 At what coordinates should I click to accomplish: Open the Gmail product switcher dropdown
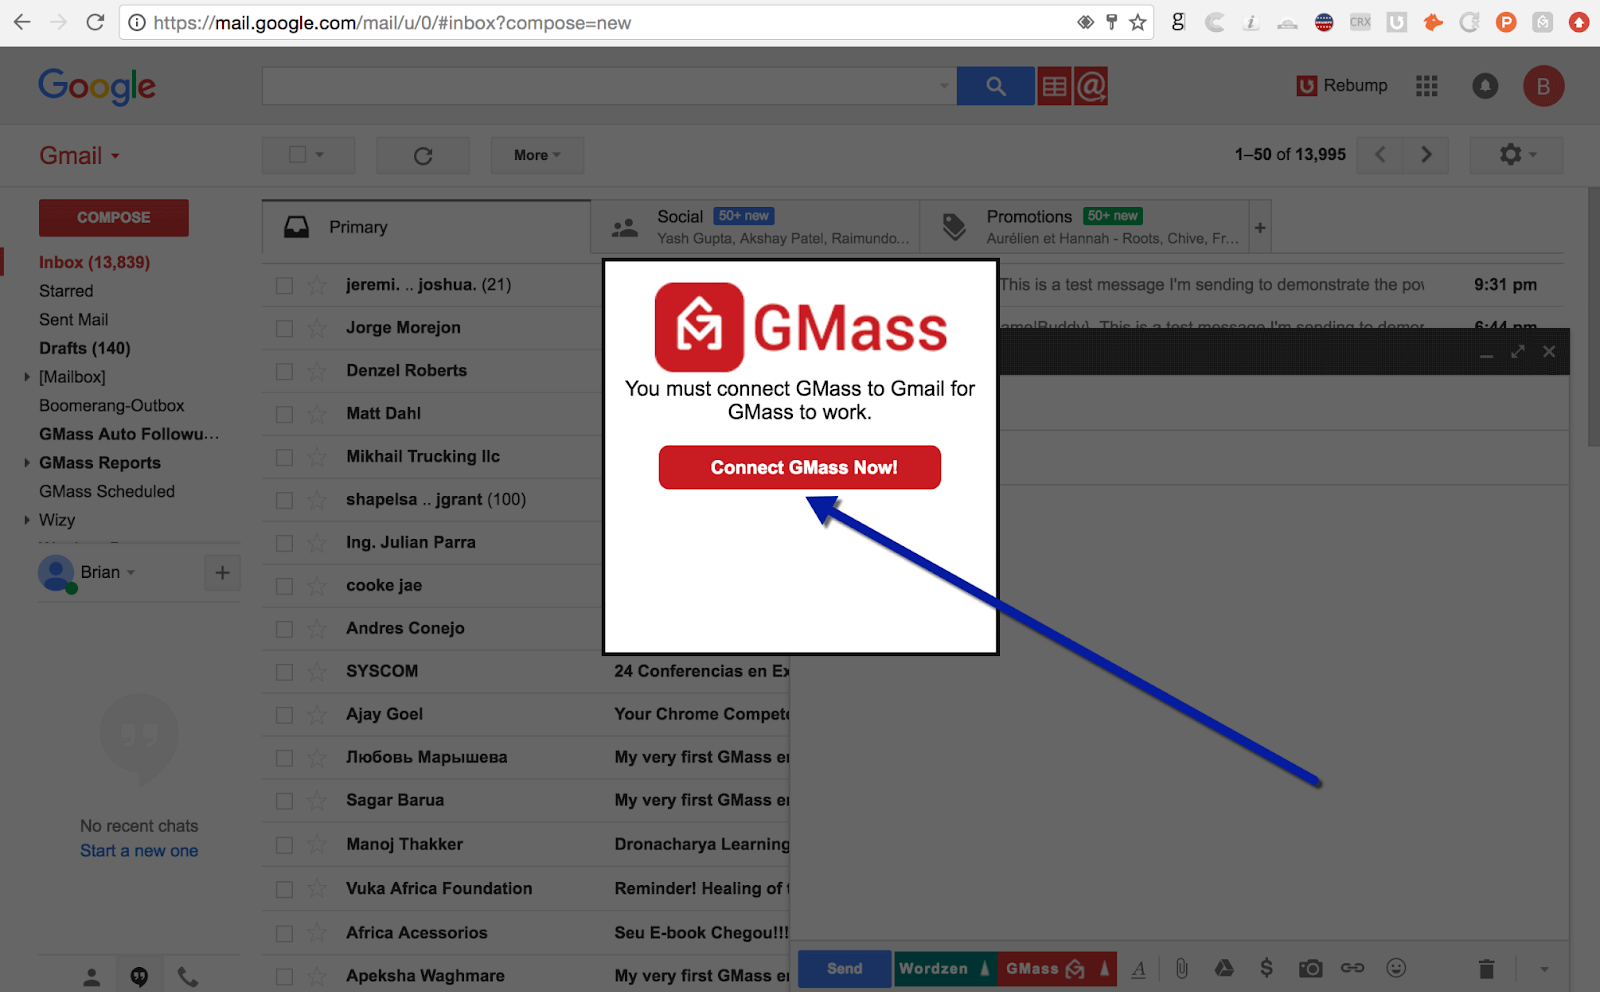coord(79,156)
